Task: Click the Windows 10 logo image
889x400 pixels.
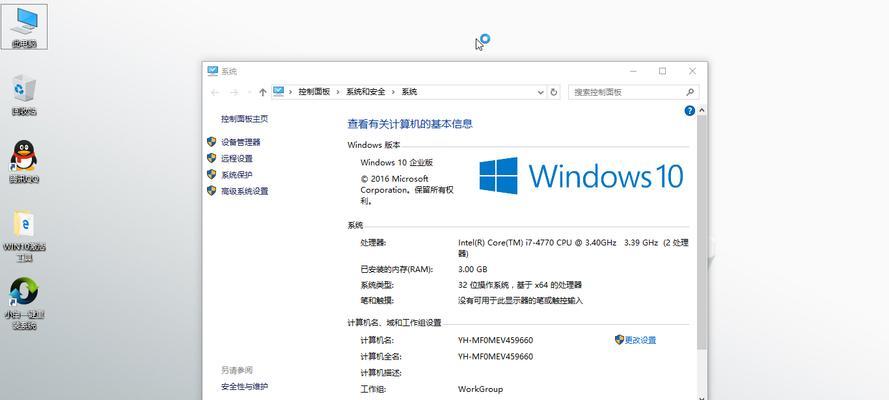Action: (581, 176)
